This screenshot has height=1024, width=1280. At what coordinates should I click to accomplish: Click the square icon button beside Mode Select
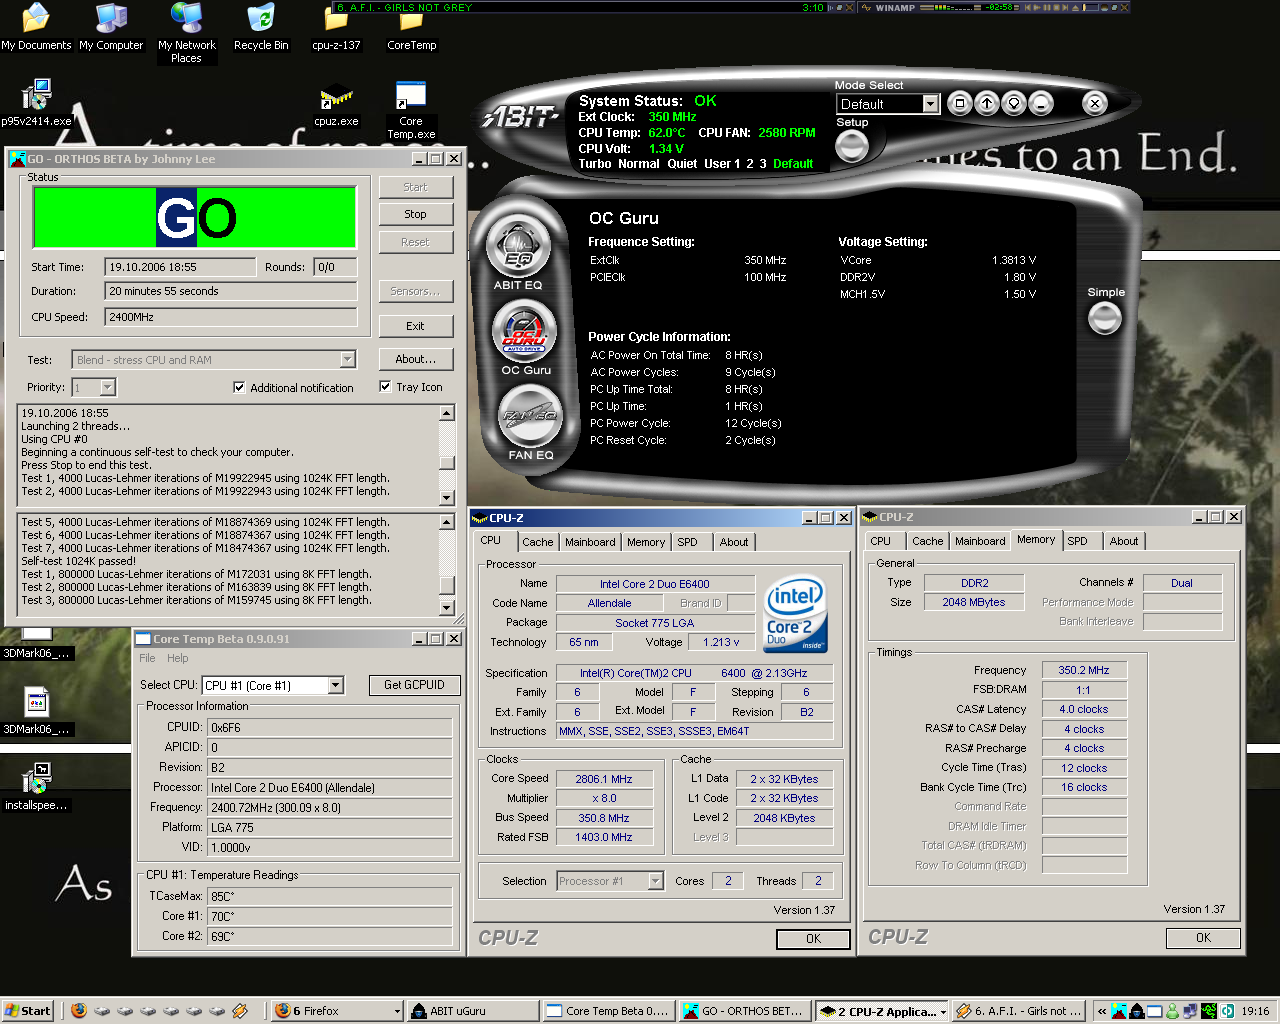(x=959, y=103)
